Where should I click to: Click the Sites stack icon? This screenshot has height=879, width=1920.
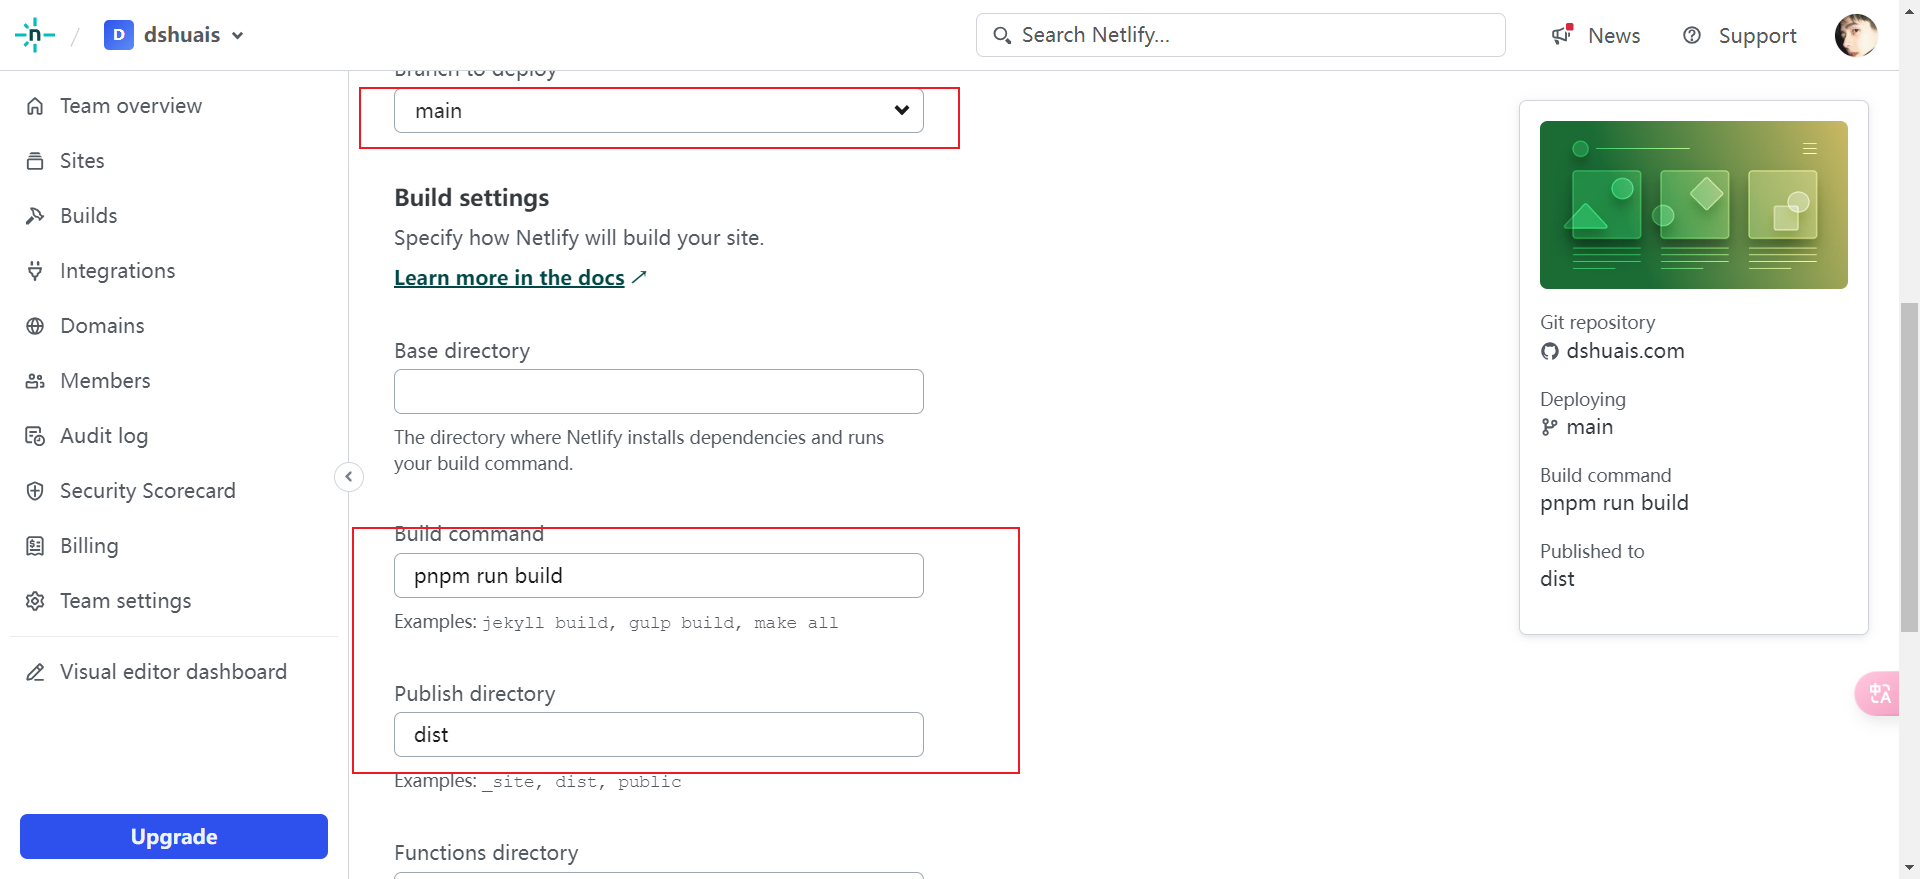pos(35,161)
